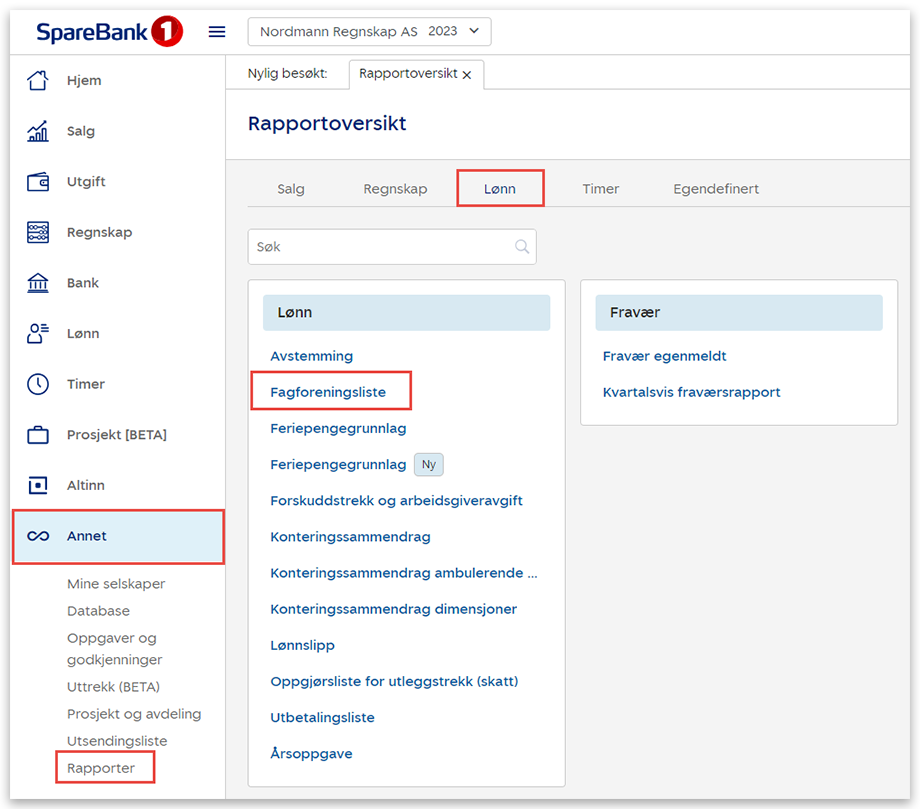920x809 pixels.
Task: Click the Altinn square icon
Action: (x=38, y=485)
